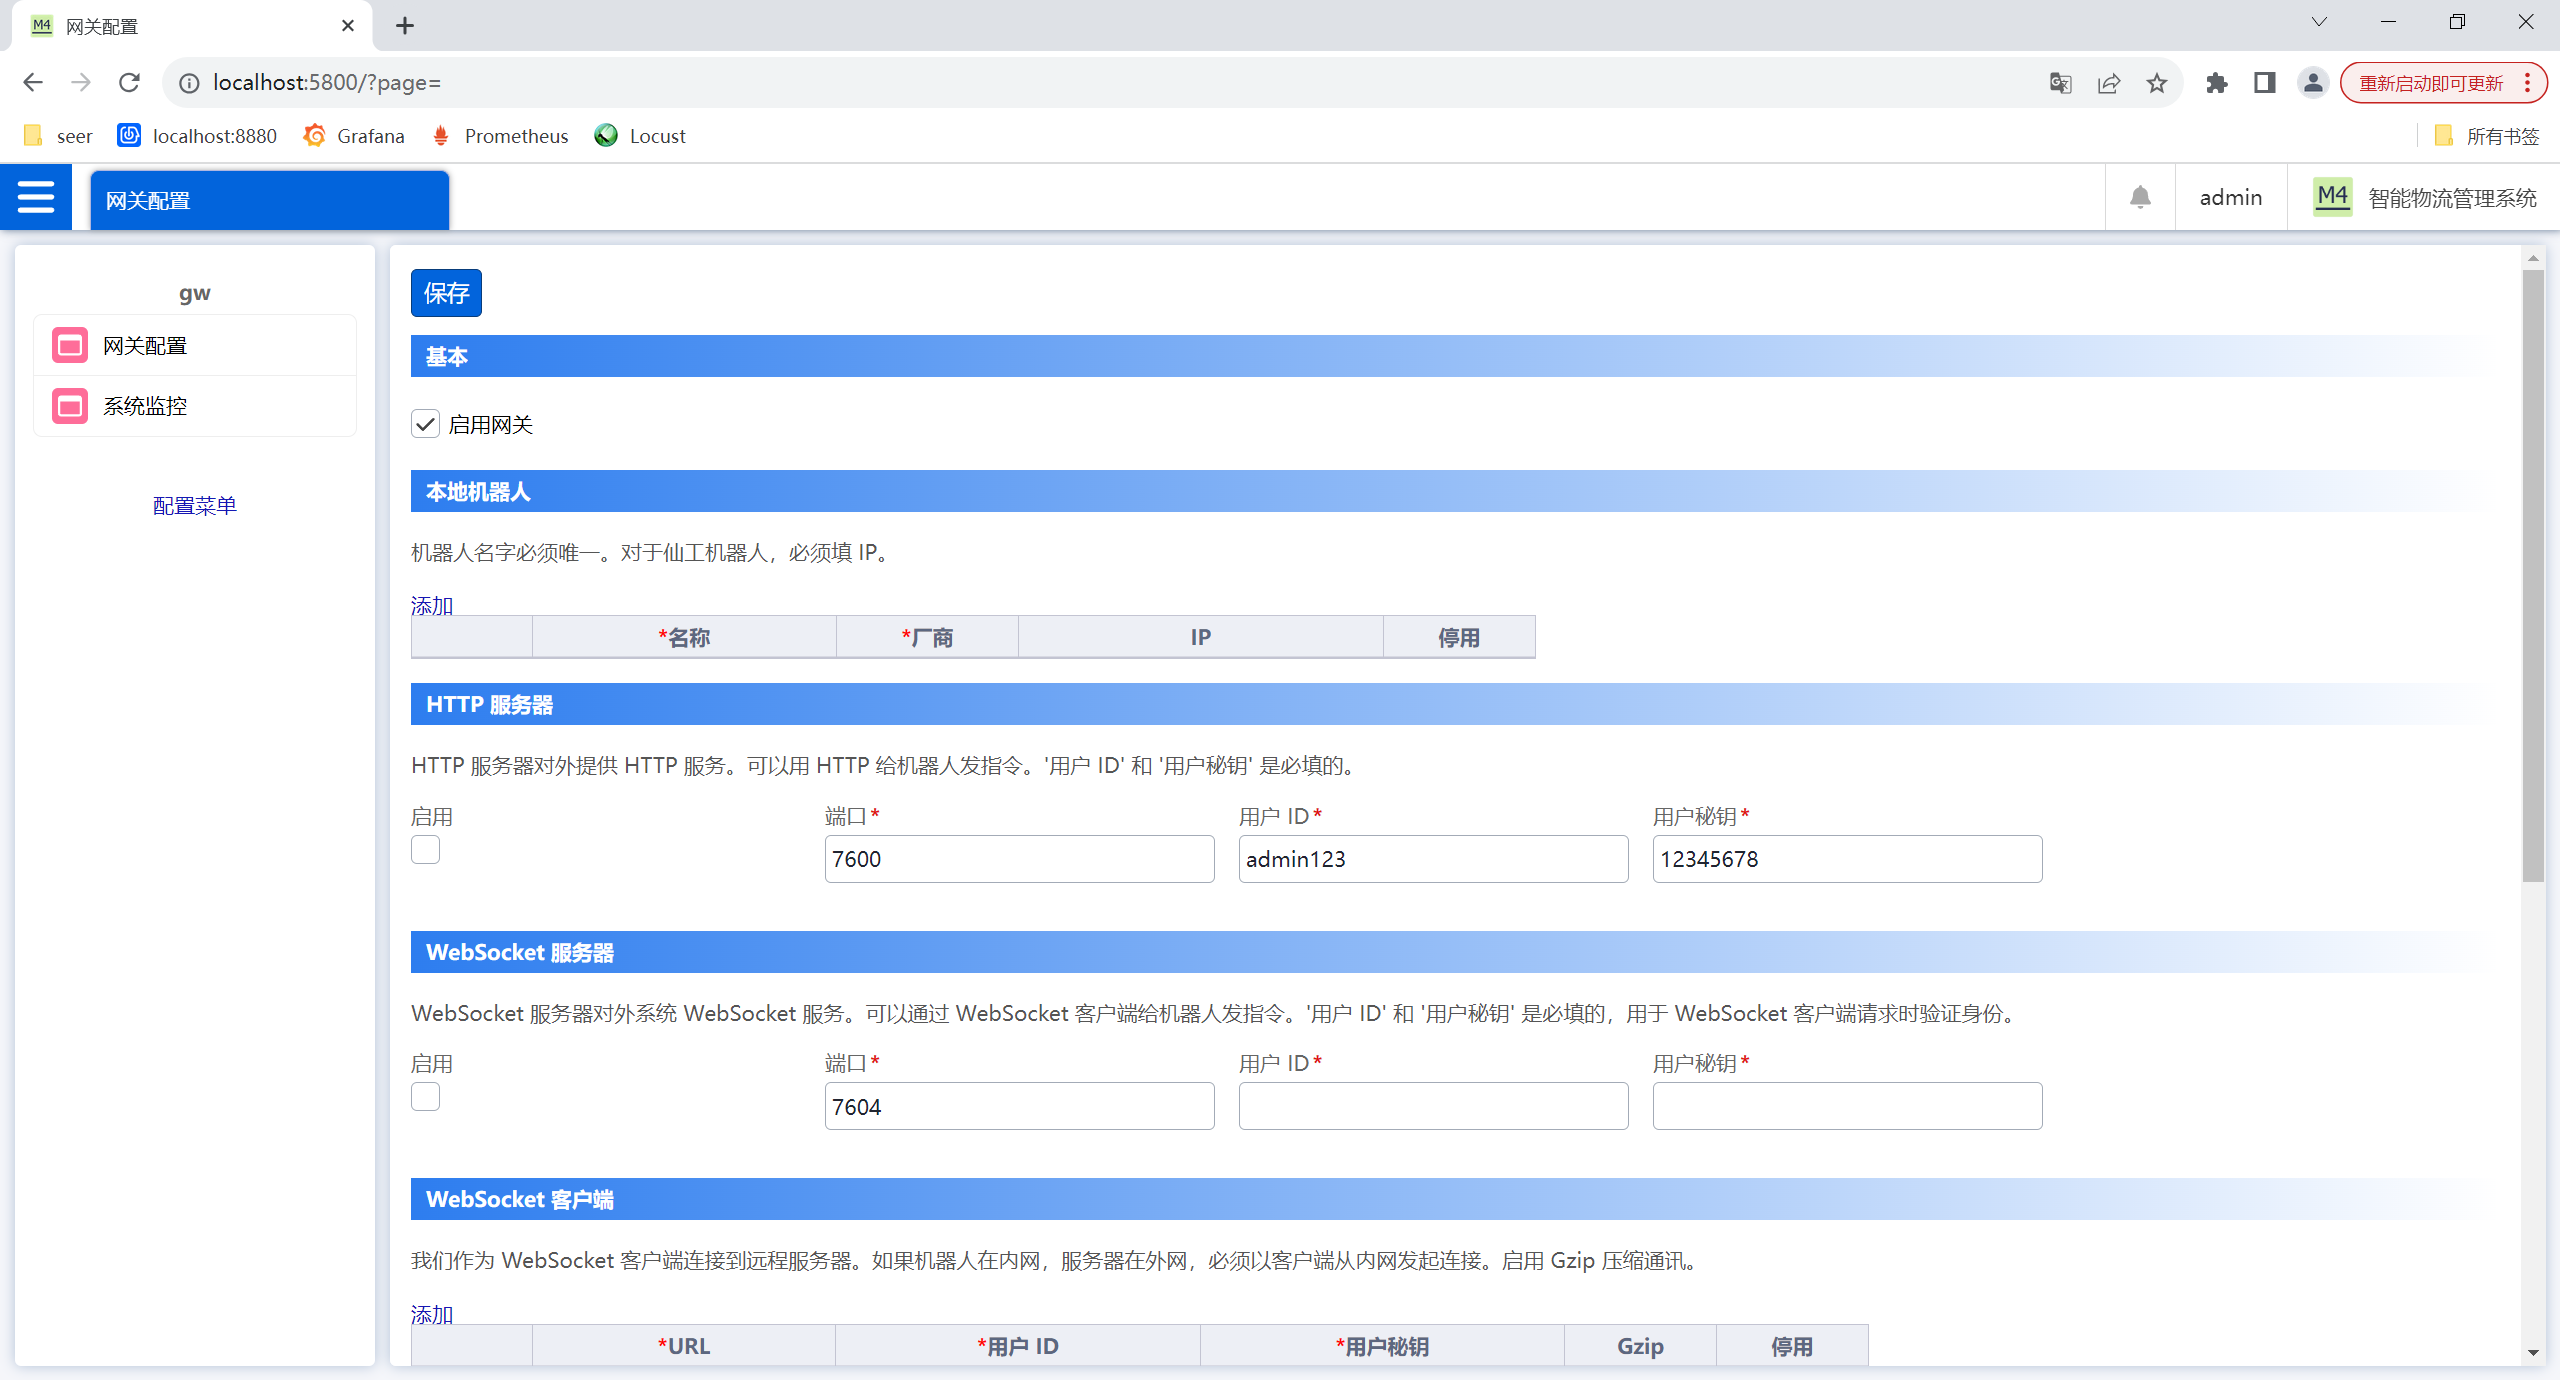2560x1380 pixels.
Task: Expand the tab search chevron
Action: pos(2319,22)
